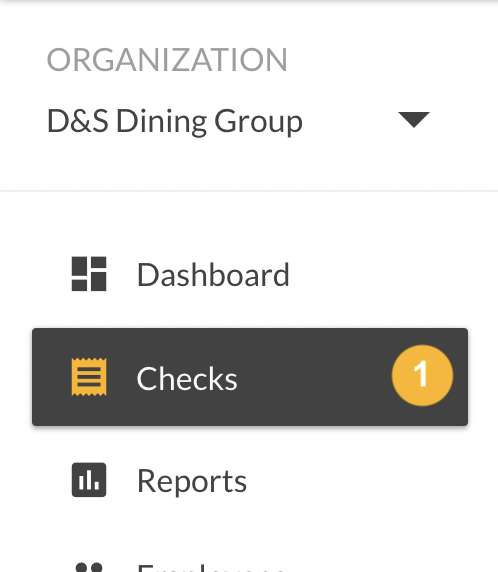Click the yellow Checks receipt icon

click(x=89, y=377)
